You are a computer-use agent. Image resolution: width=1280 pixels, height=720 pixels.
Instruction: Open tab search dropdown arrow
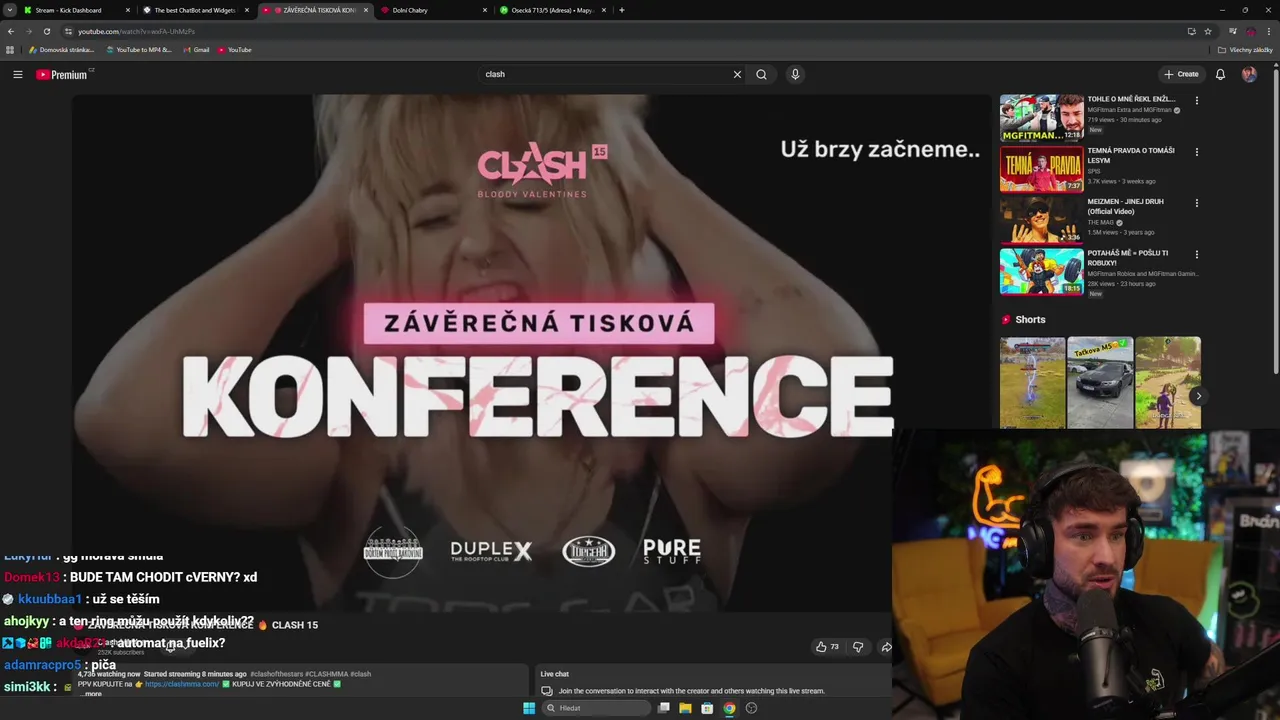(x=9, y=10)
